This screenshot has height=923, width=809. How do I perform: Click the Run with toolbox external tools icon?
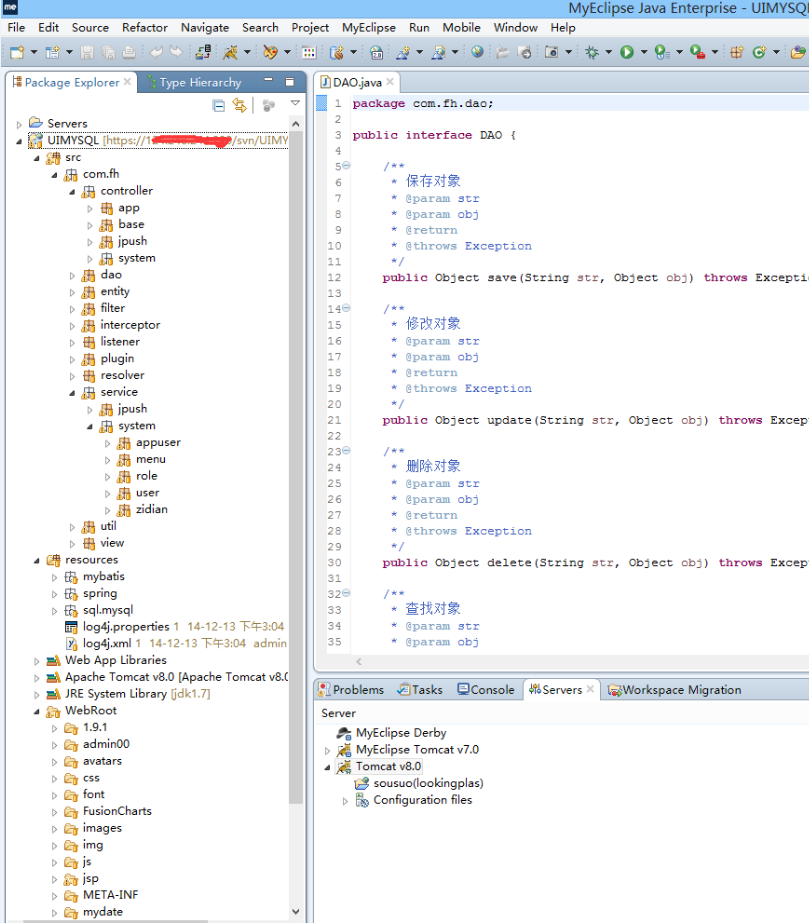(698, 52)
